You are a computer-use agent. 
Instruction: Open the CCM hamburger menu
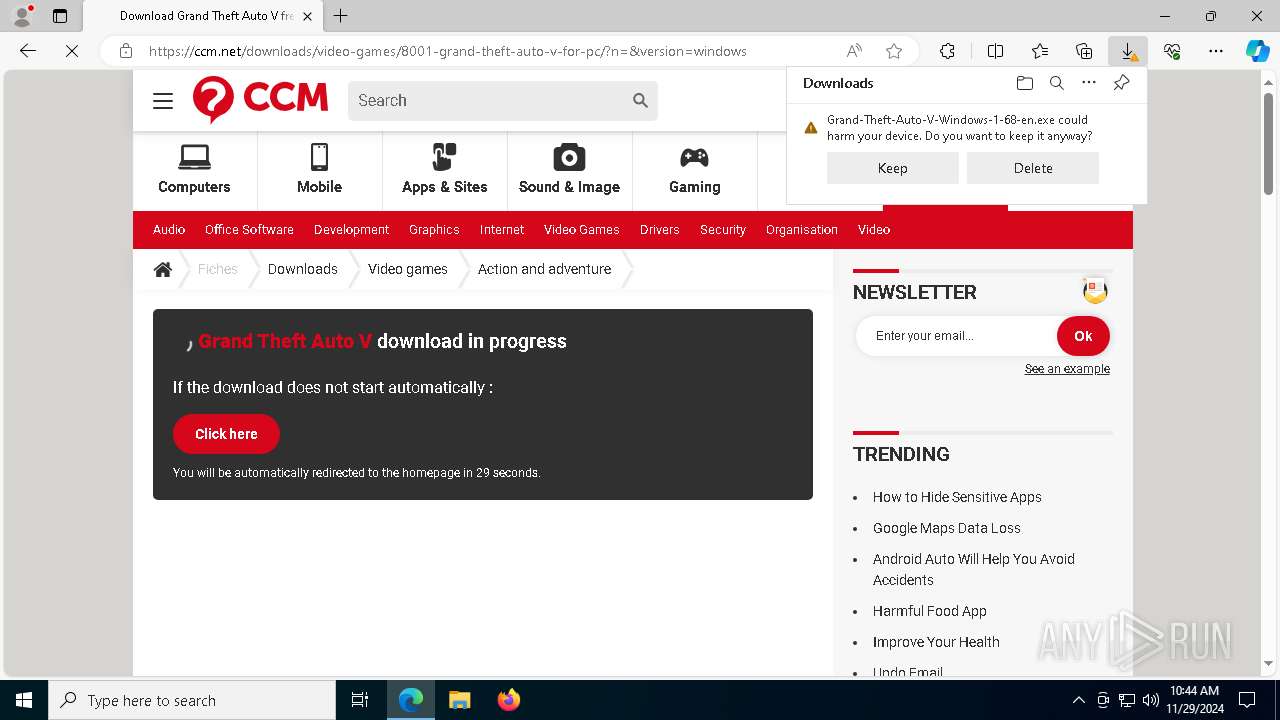coord(163,101)
